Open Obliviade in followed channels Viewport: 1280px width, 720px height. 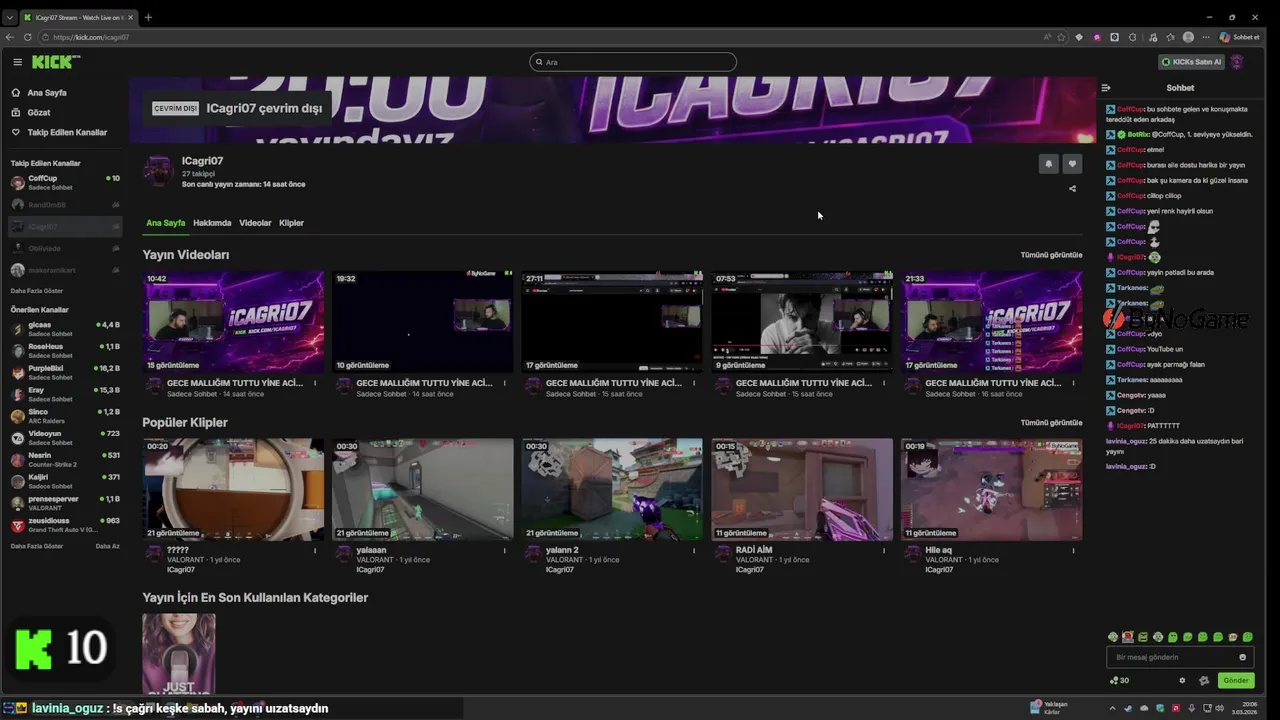click(65, 249)
